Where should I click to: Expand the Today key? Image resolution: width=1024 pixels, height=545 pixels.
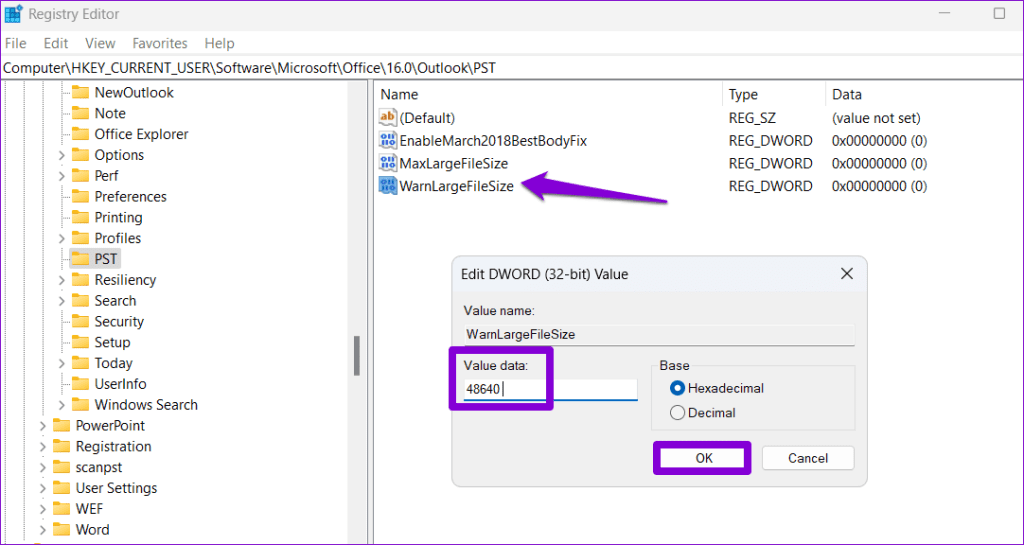pos(61,364)
